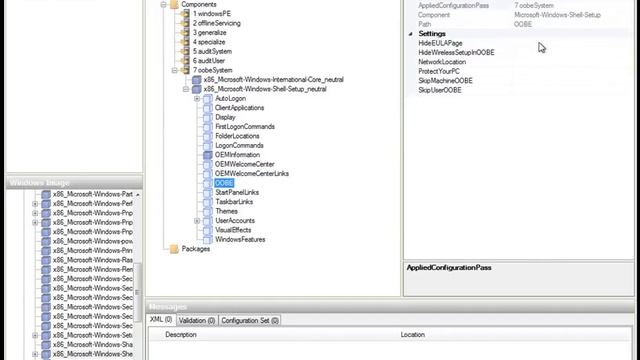
Task: Collapse the Components tree node
Action: click(x=163, y=4)
